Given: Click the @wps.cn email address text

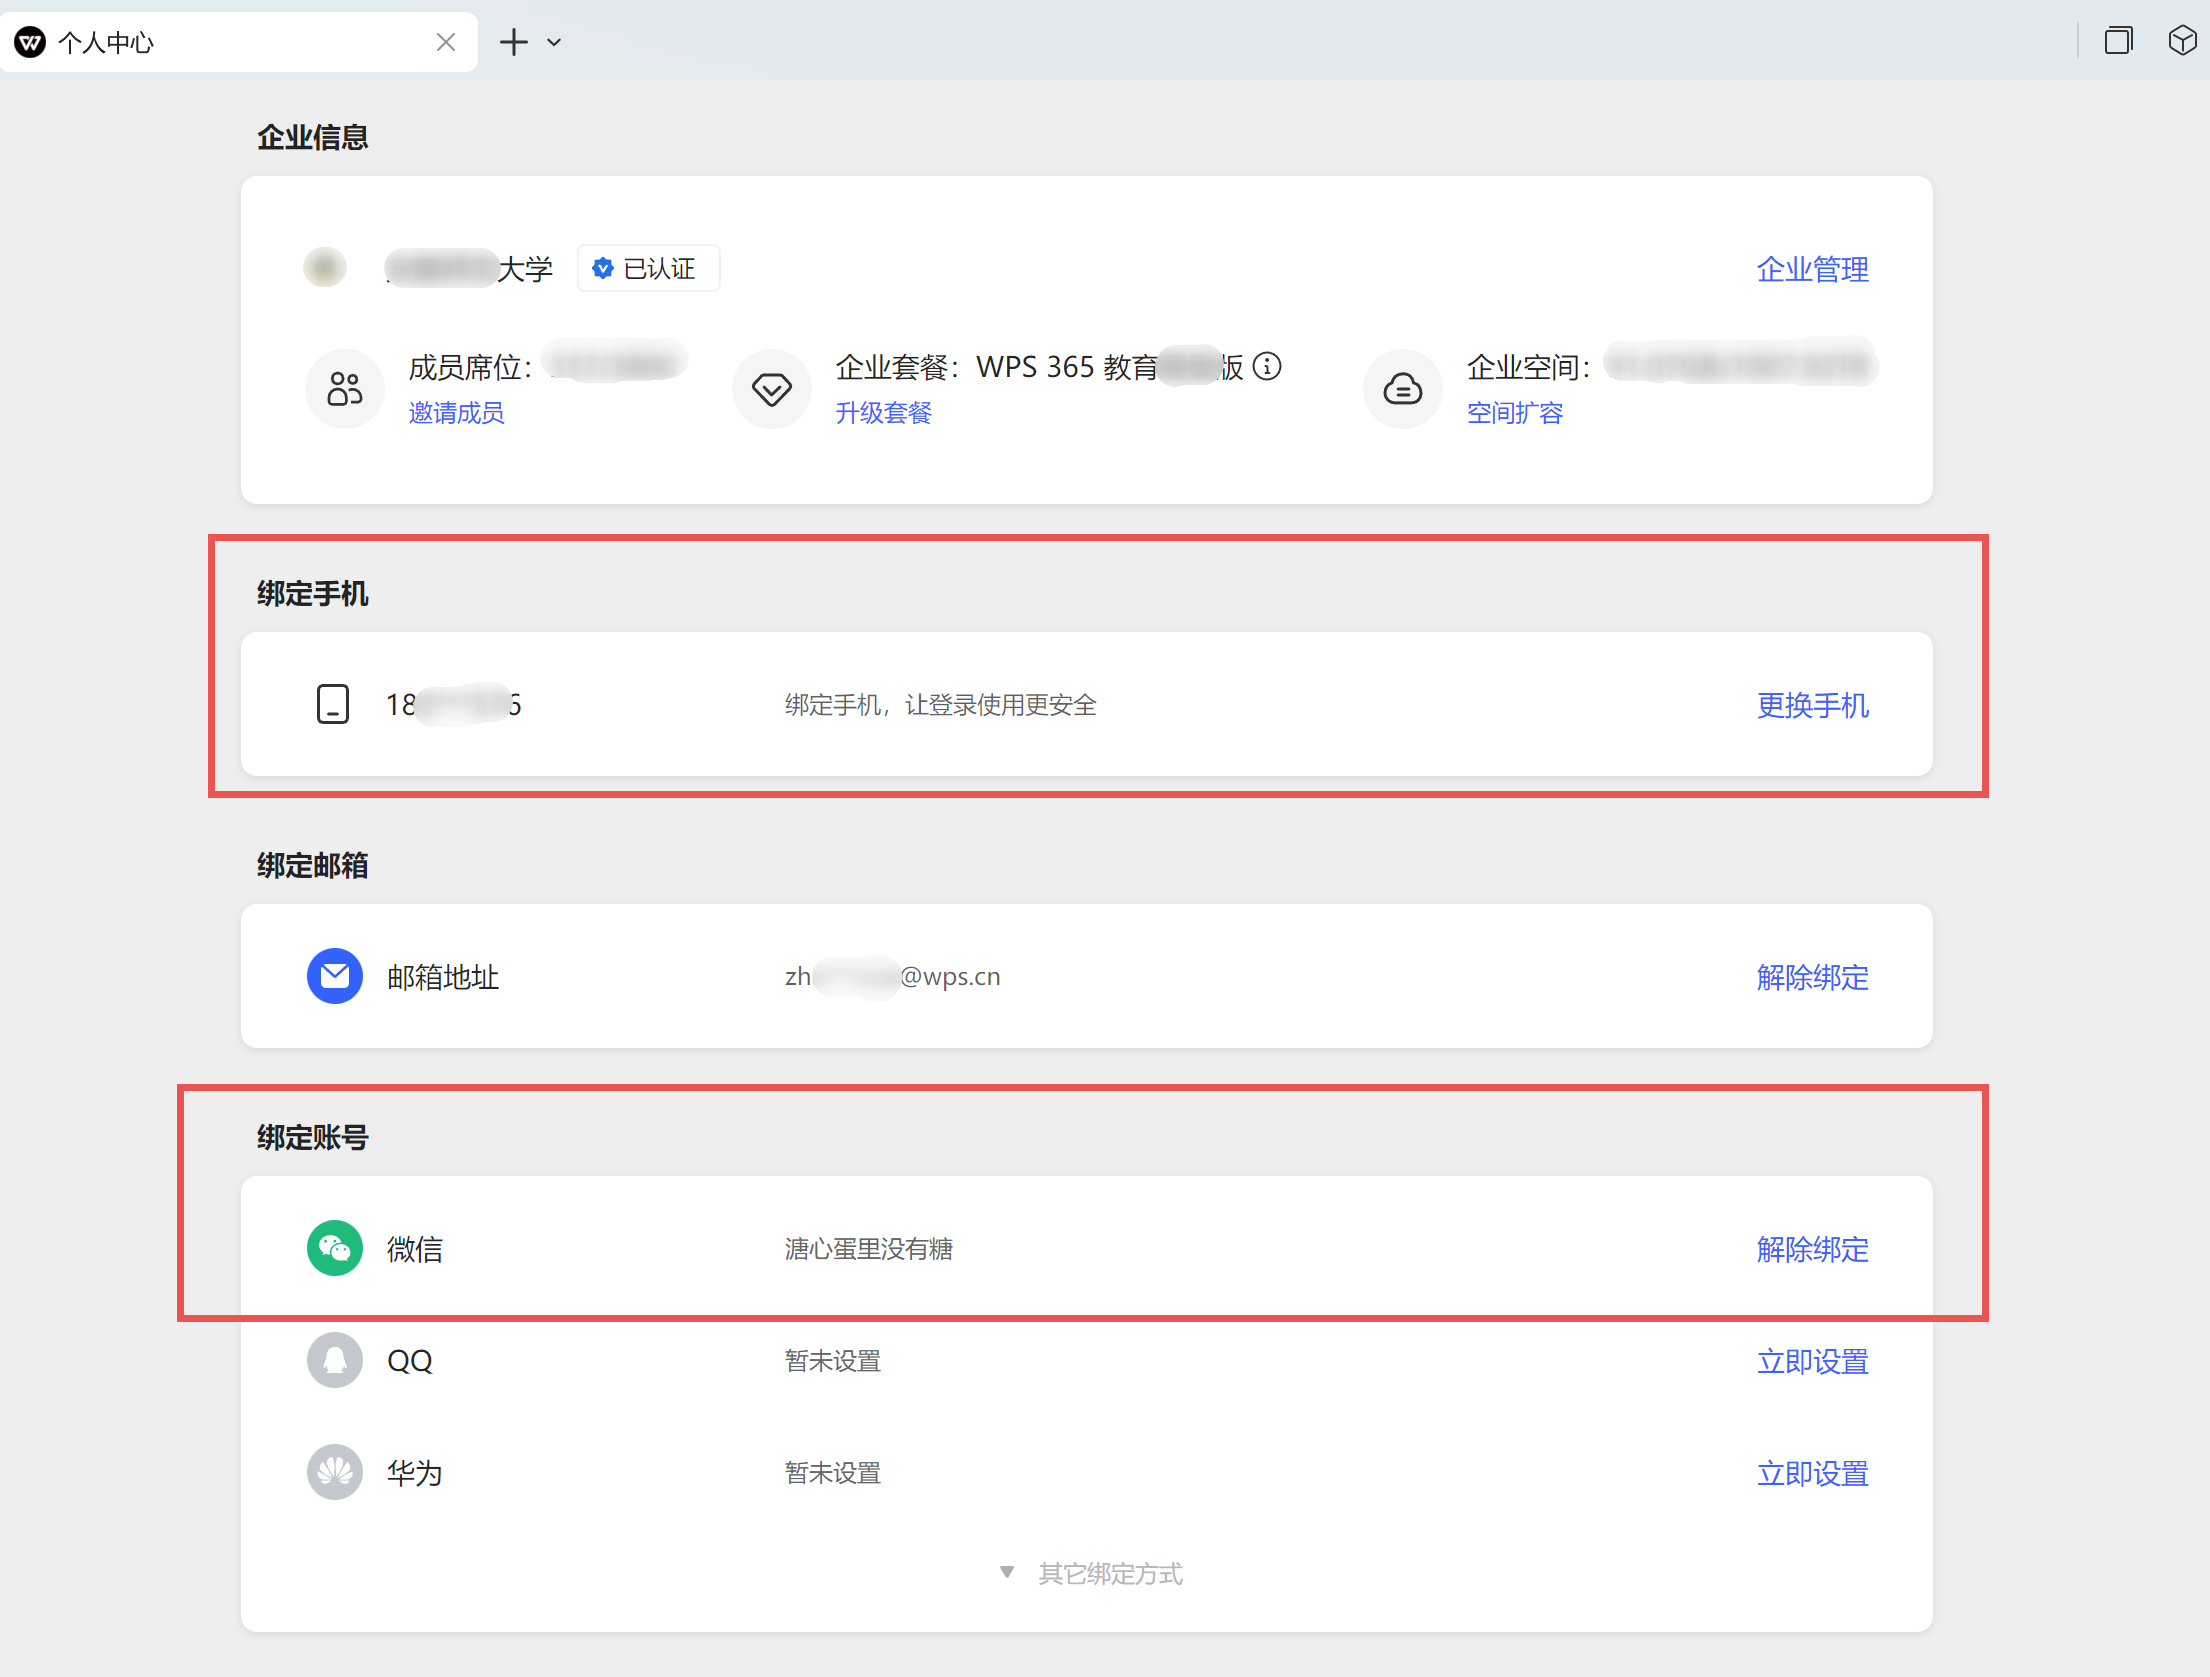Looking at the screenshot, I should tap(892, 977).
